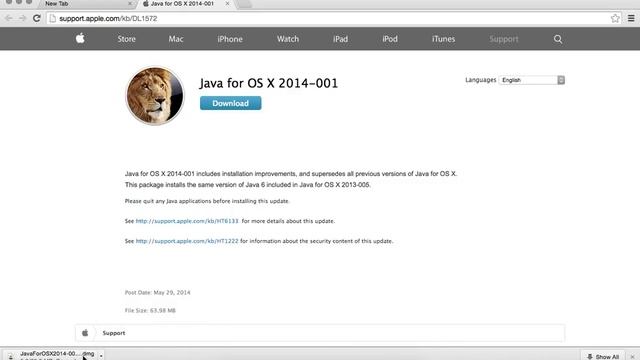The height and width of the screenshot is (360, 640).
Task: Click the Post Date: May 29, 2014 text
Action: tap(158, 292)
